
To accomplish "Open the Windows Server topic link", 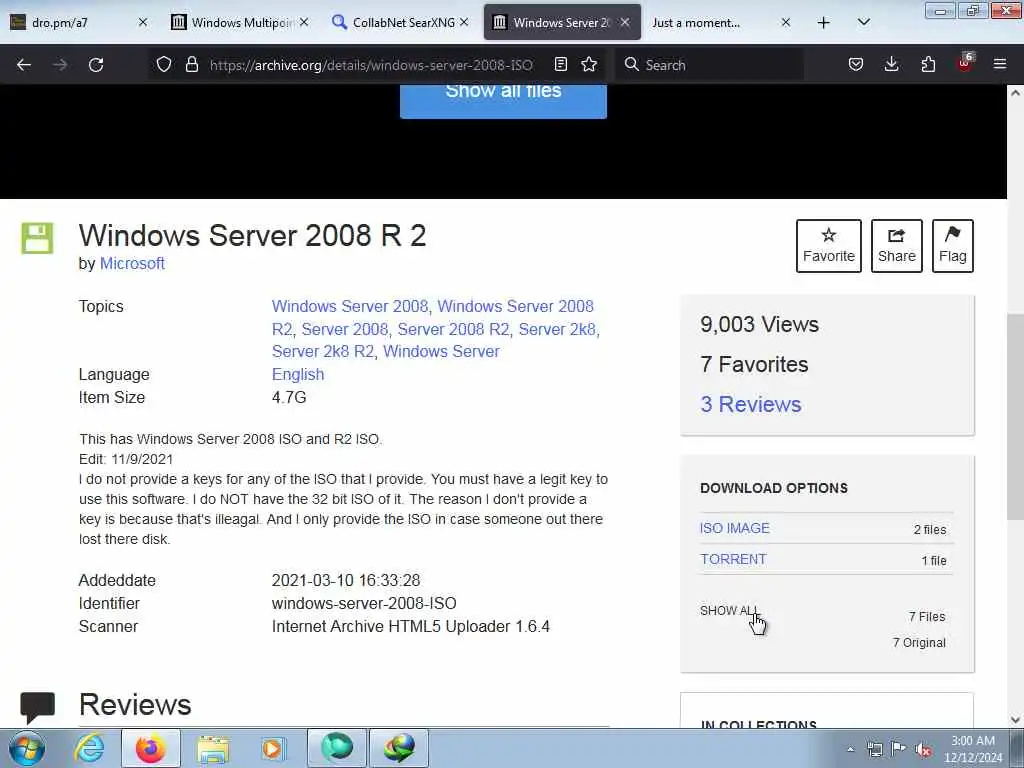I will (441, 351).
